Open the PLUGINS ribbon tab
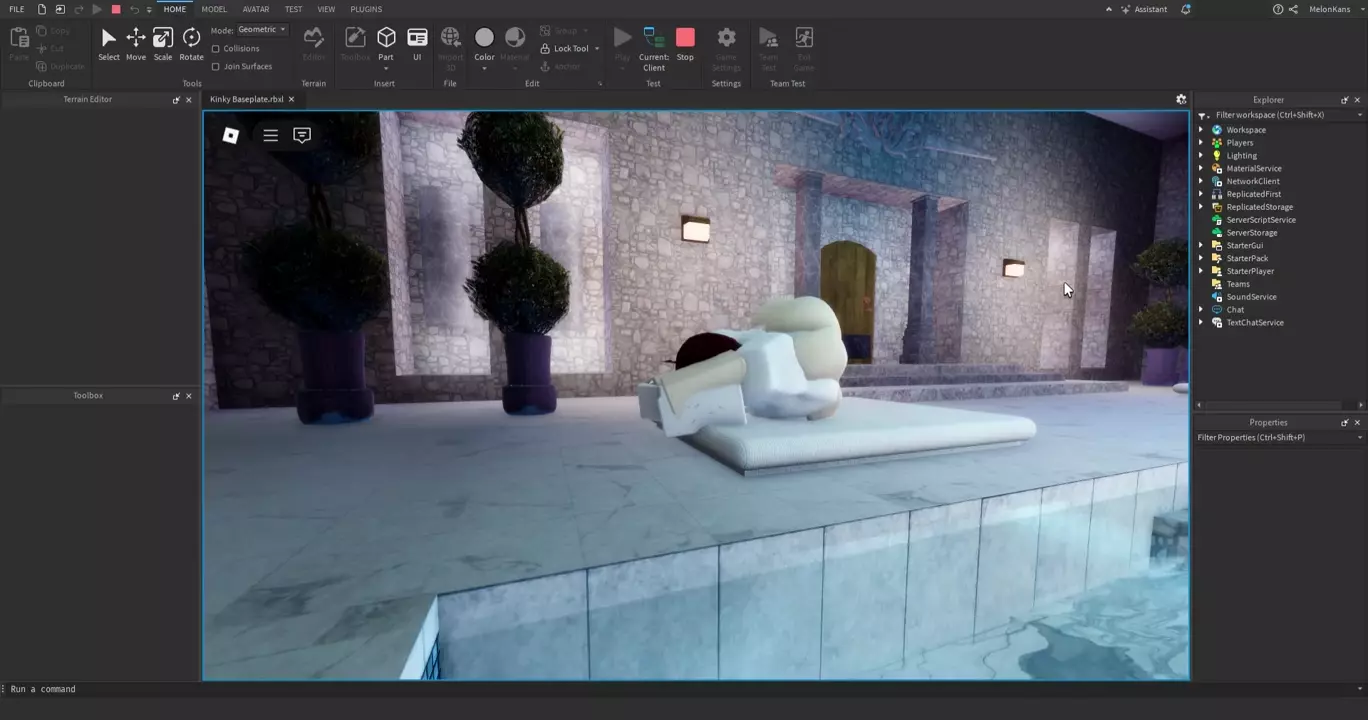 [x=366, y=9]
